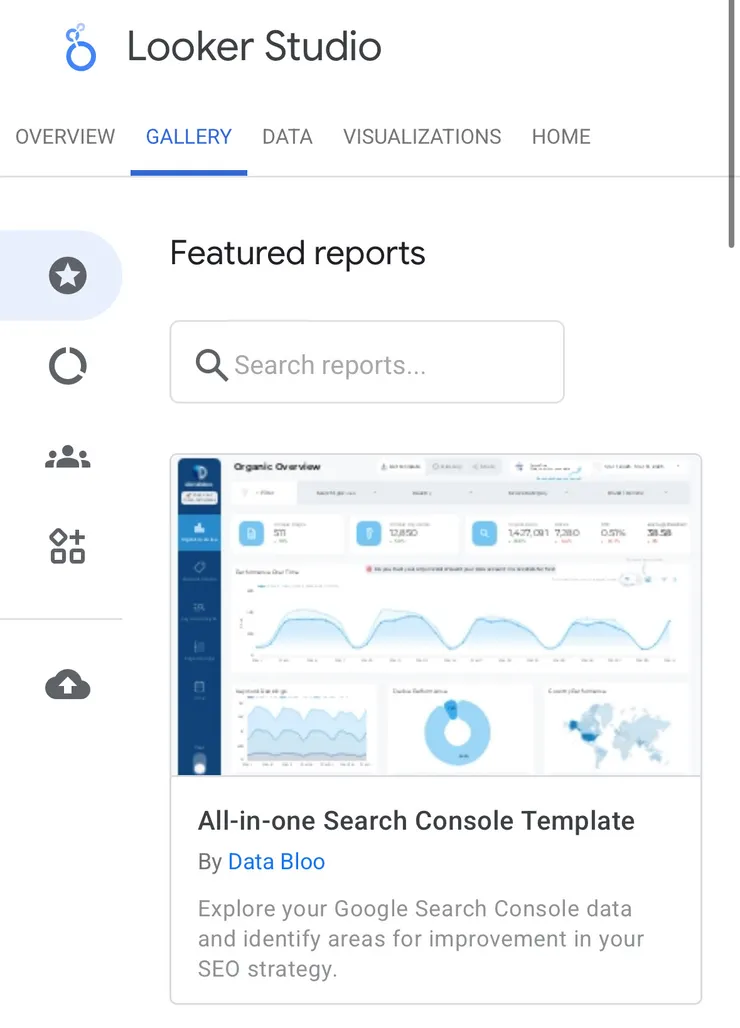The height and width of the screenshot is (1028, 740).
Task: Click the Explore your Google Search Console description
Action: [421, 939]
